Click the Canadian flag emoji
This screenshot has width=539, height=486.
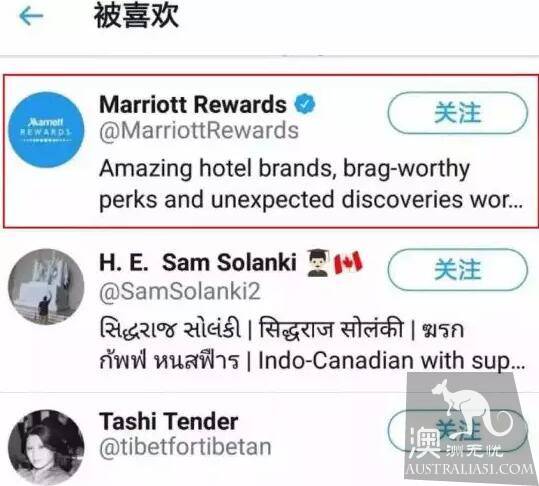coord(349,263)
